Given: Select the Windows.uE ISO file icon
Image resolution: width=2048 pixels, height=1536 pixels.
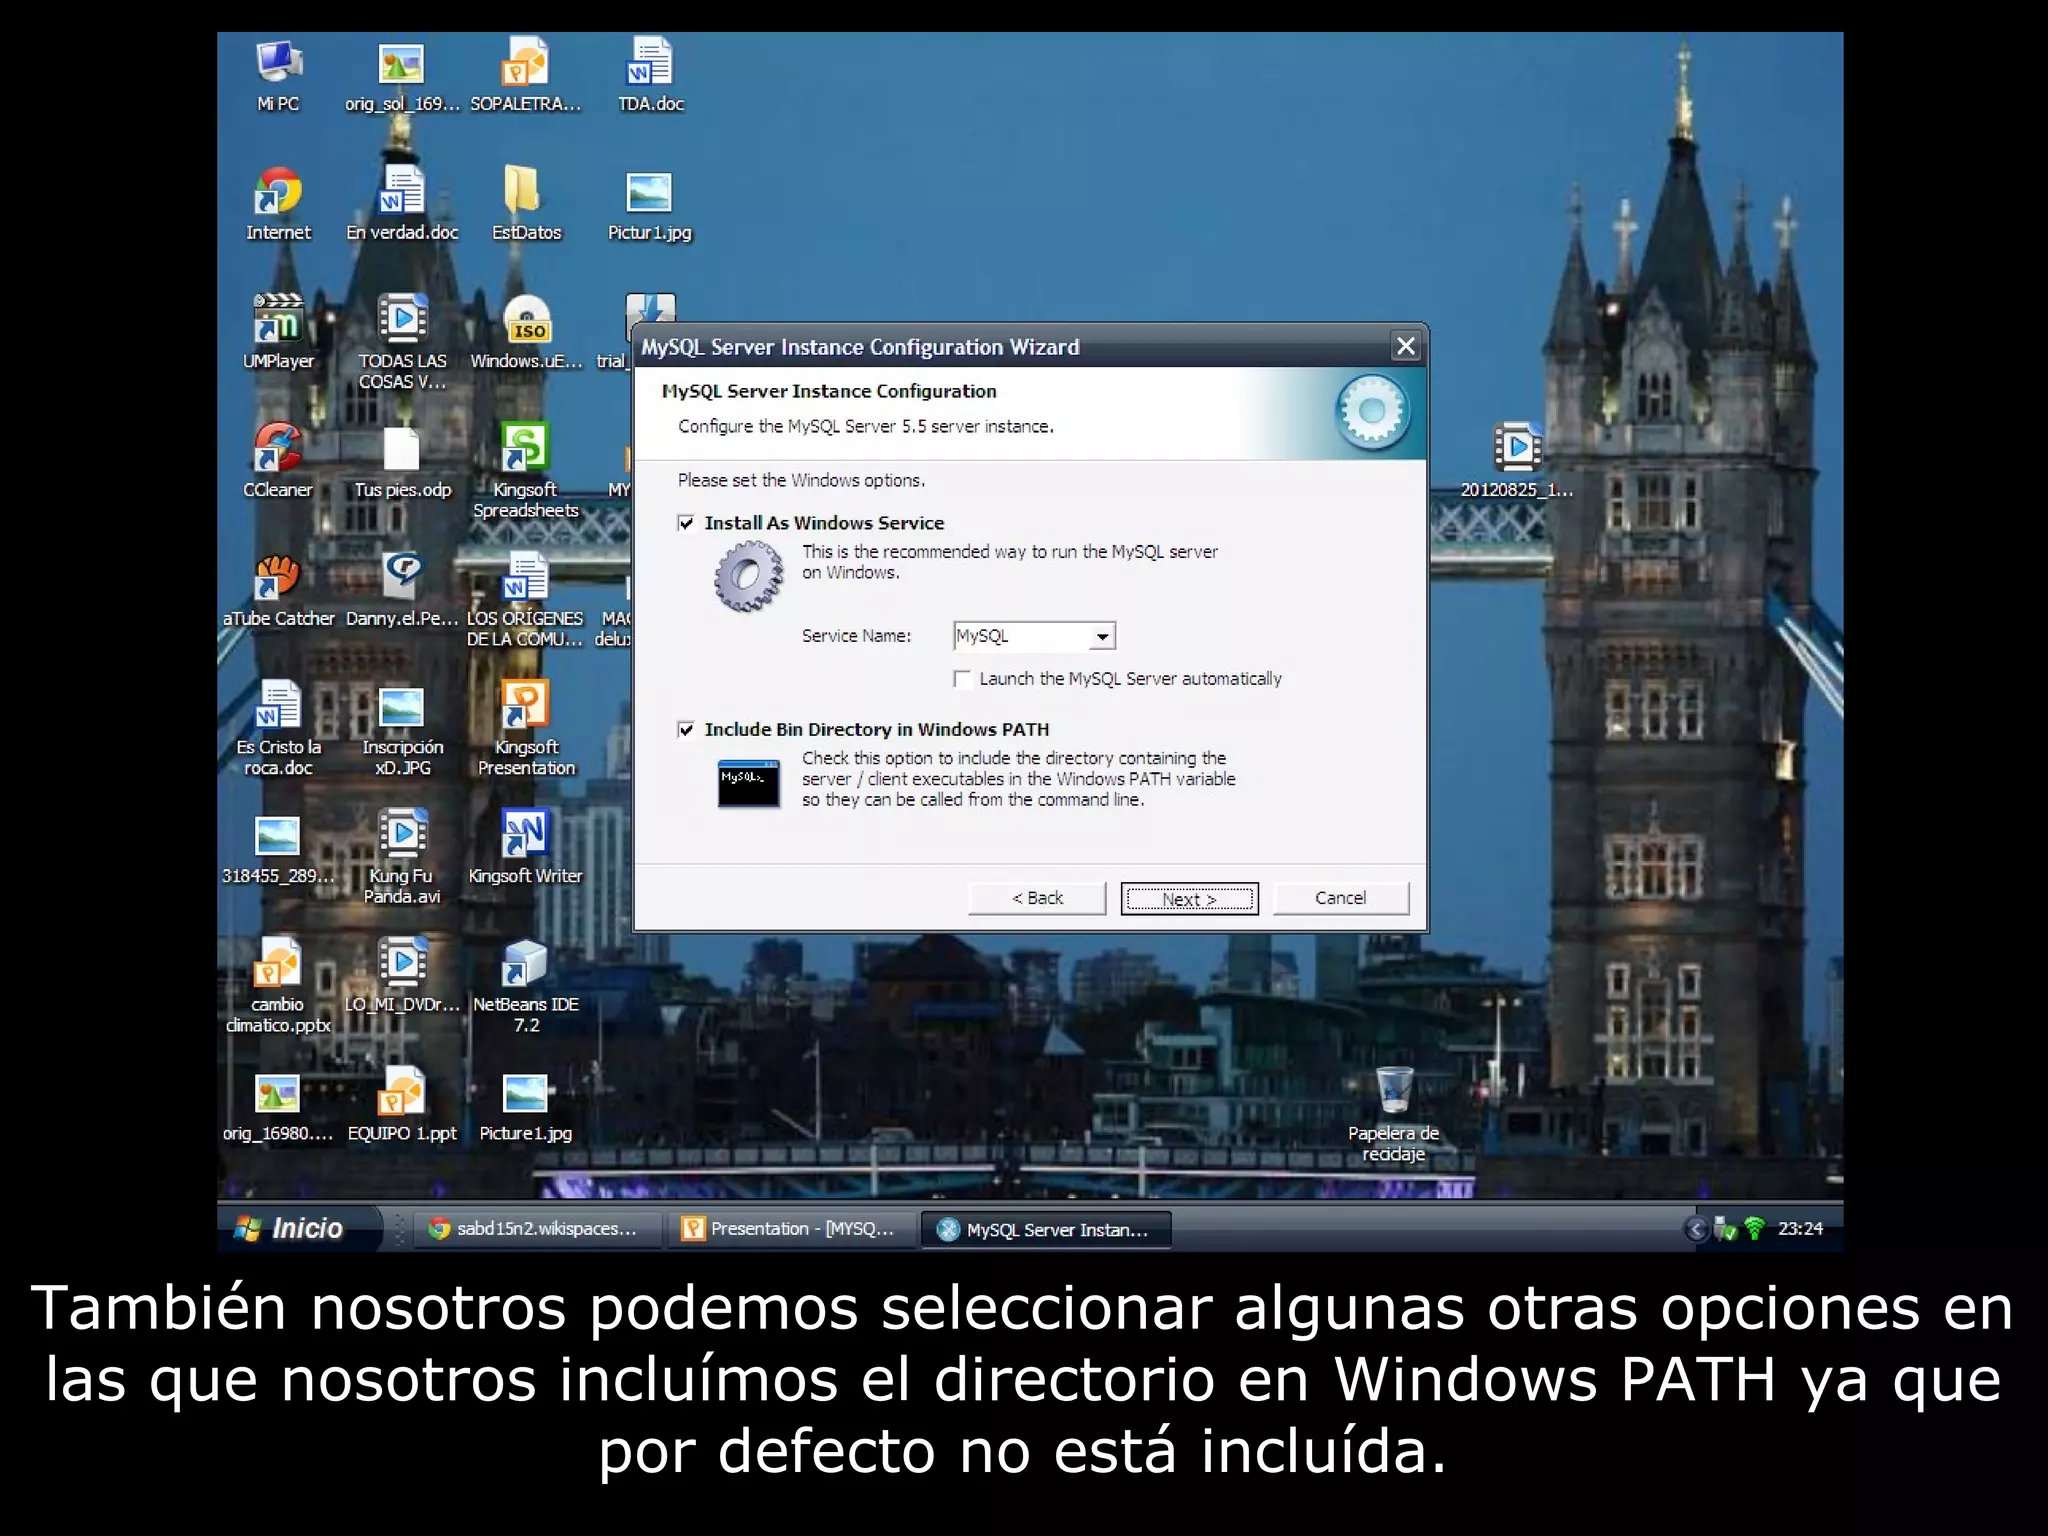Looking at the screenshot, I should [526, 333].
